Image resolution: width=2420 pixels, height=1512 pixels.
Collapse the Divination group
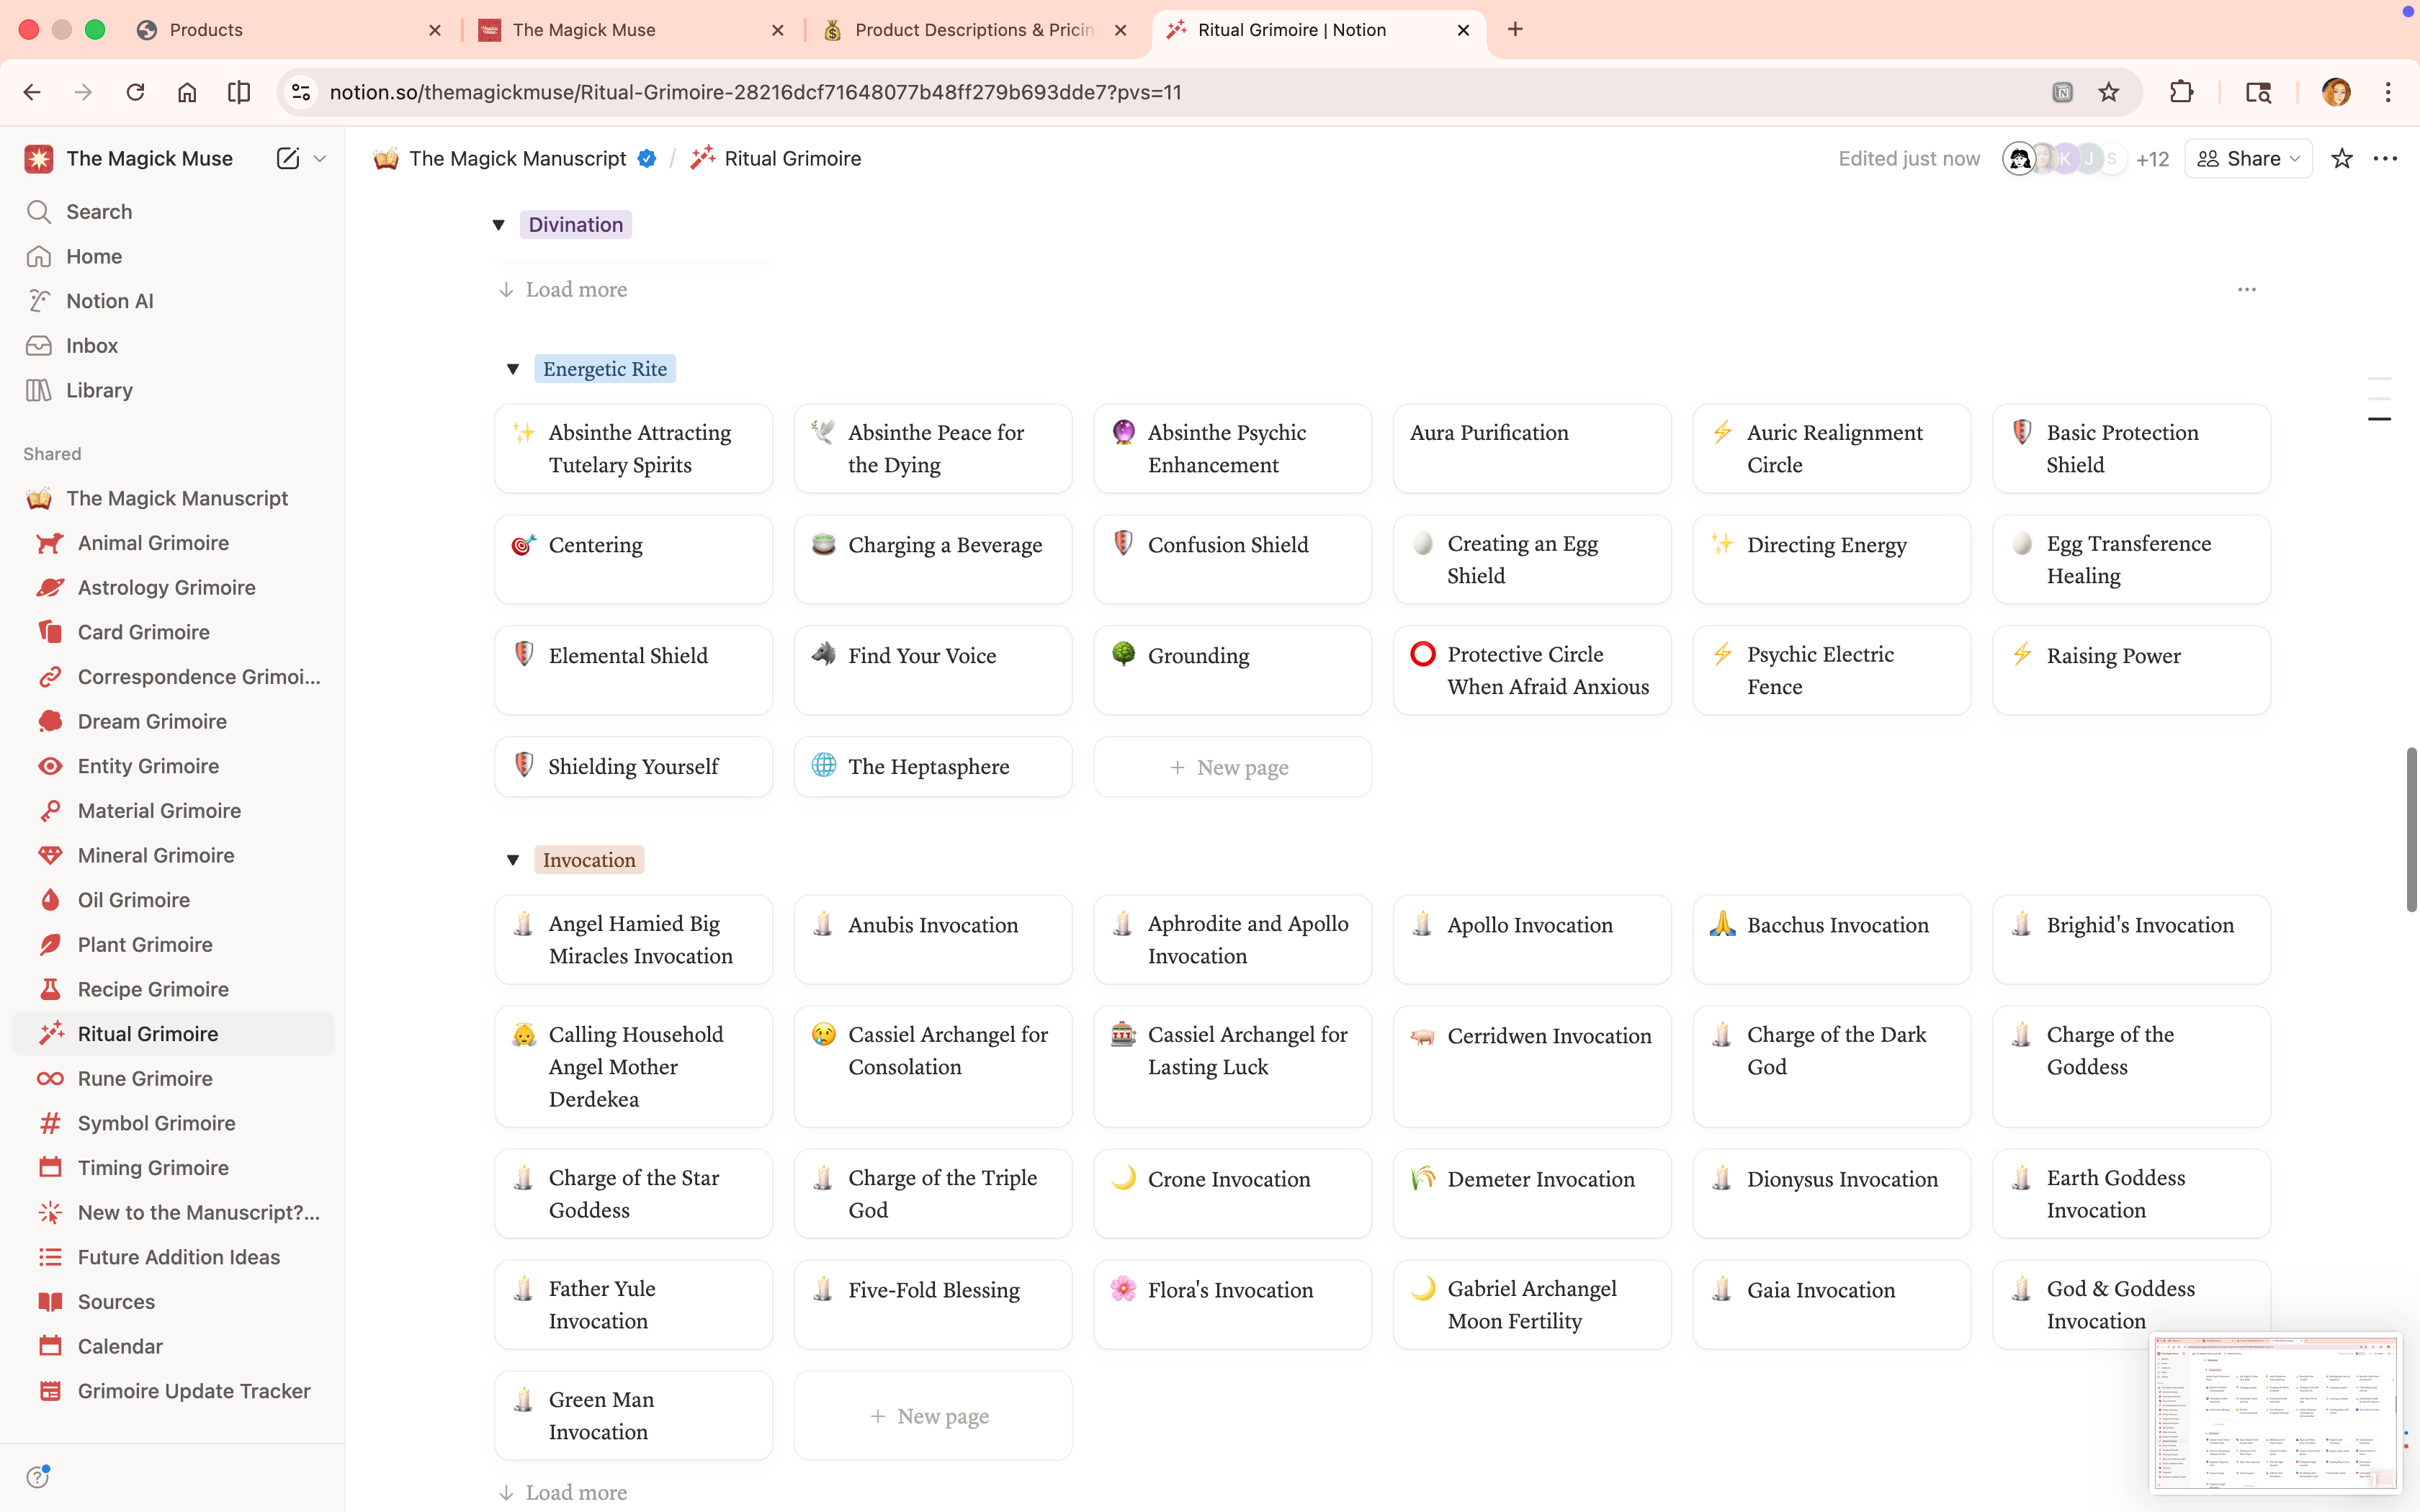coord(498,225)
